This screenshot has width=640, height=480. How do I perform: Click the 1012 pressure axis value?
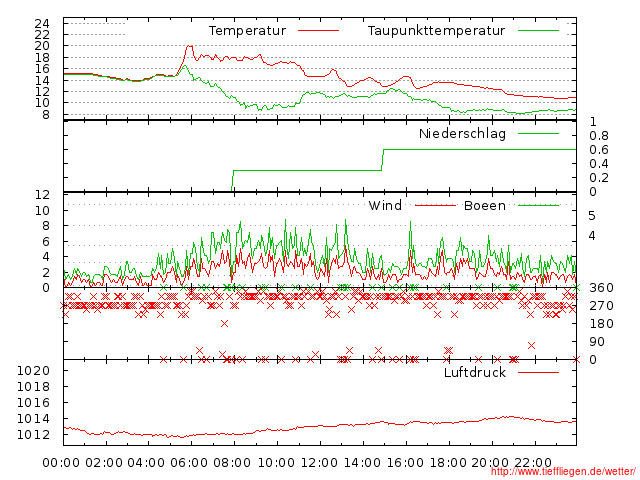coord(33,435)
